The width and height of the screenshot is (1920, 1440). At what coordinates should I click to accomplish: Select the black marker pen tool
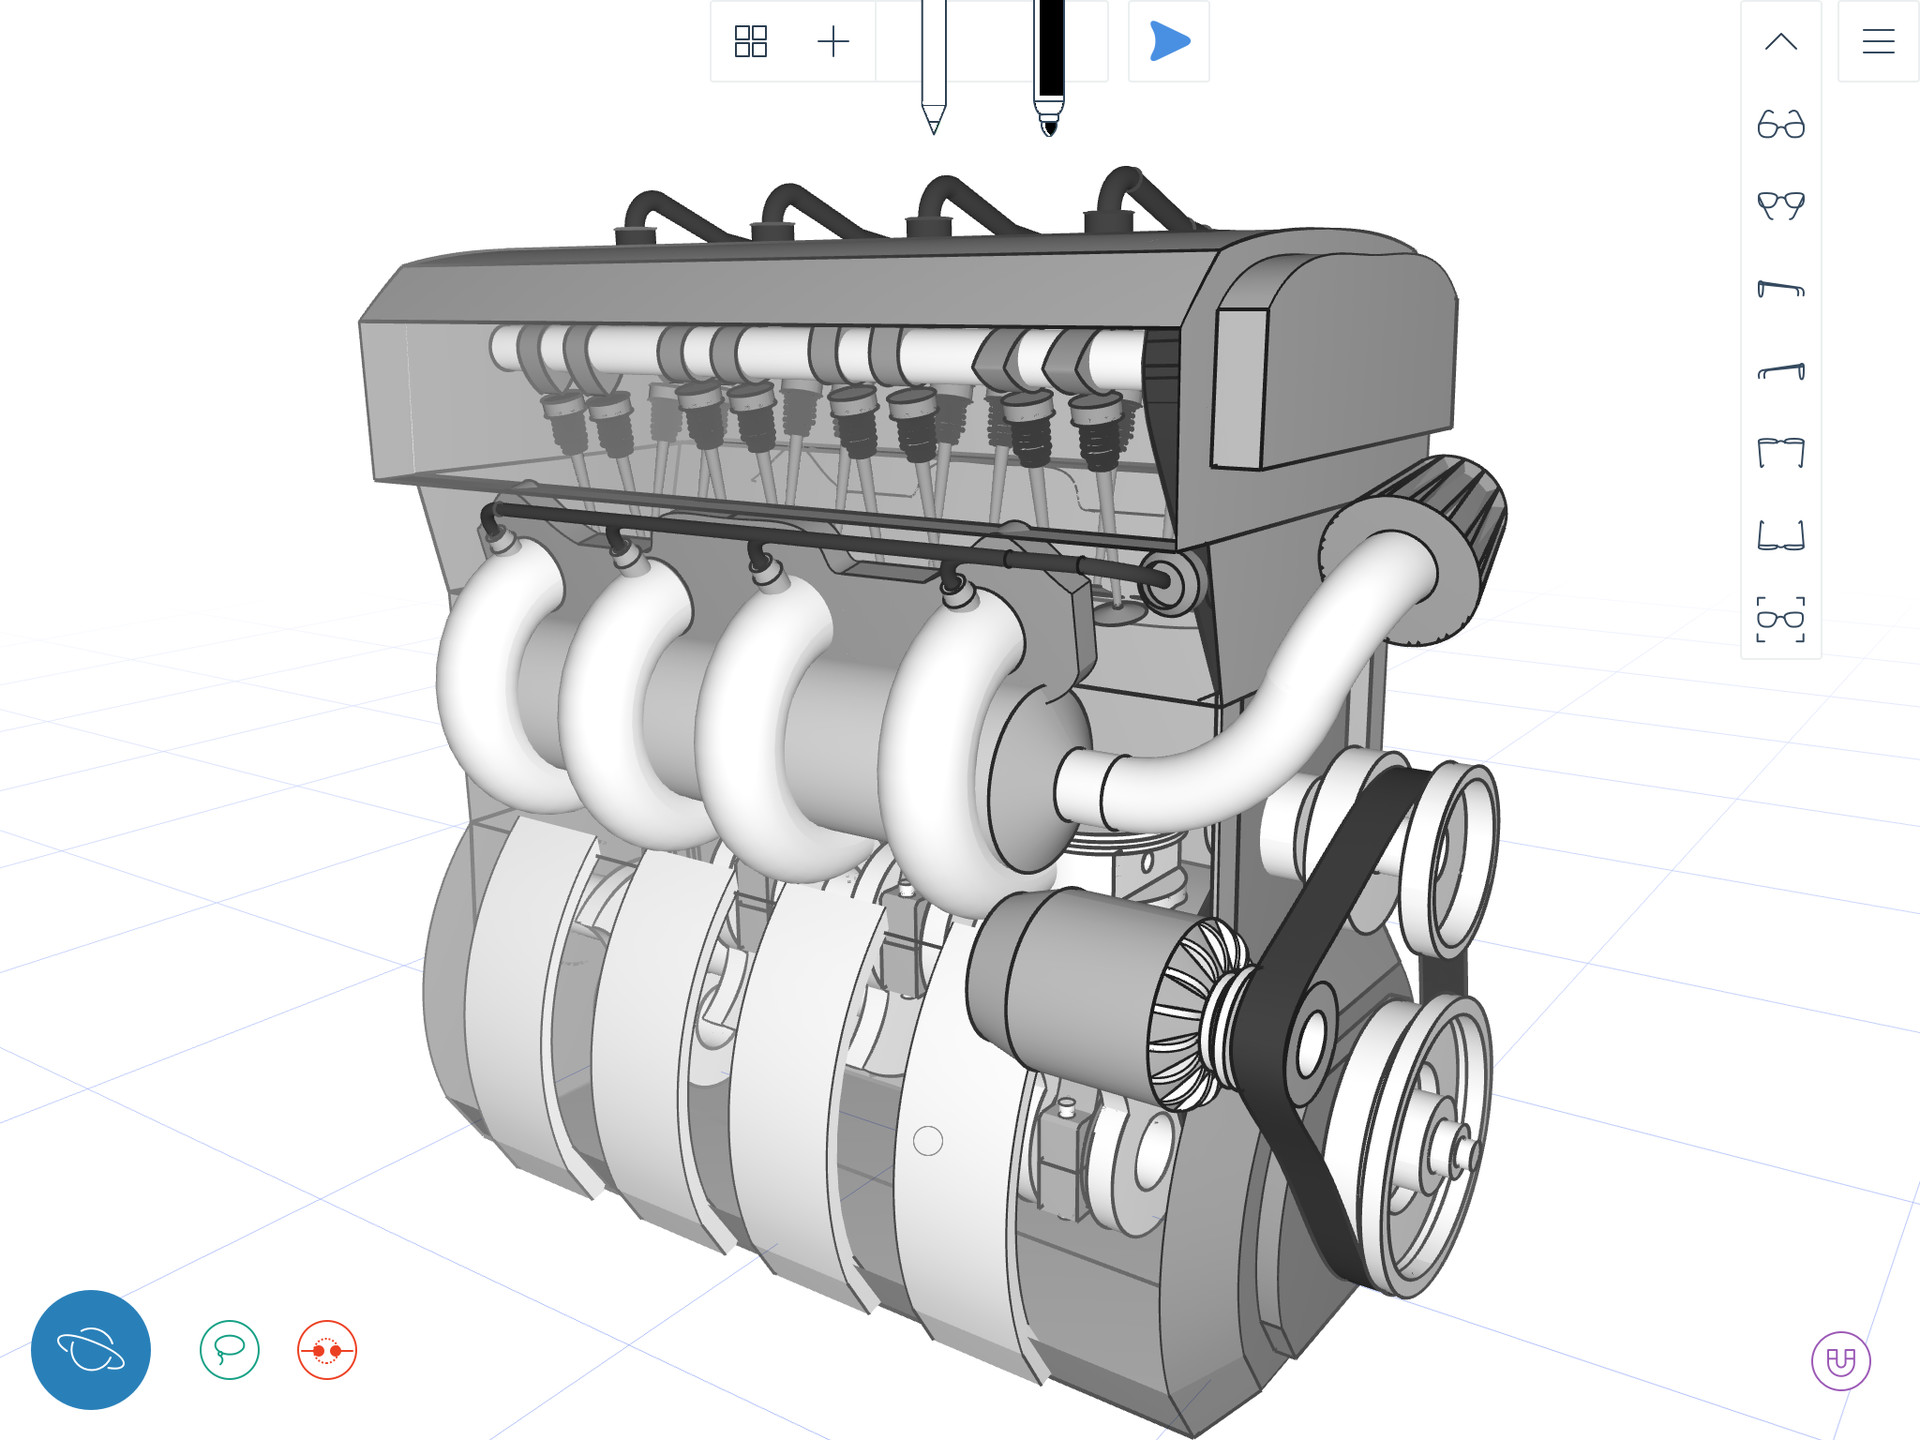point(1048,60)
